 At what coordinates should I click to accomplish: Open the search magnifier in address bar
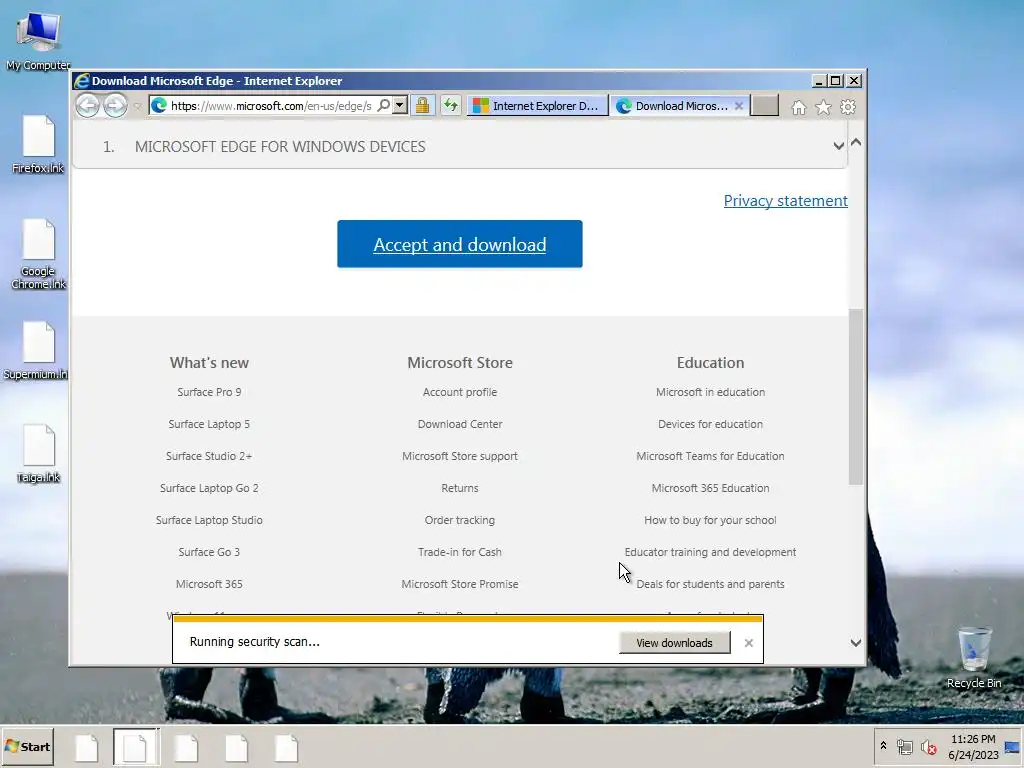pyautogui.click(x=383, y=106)
